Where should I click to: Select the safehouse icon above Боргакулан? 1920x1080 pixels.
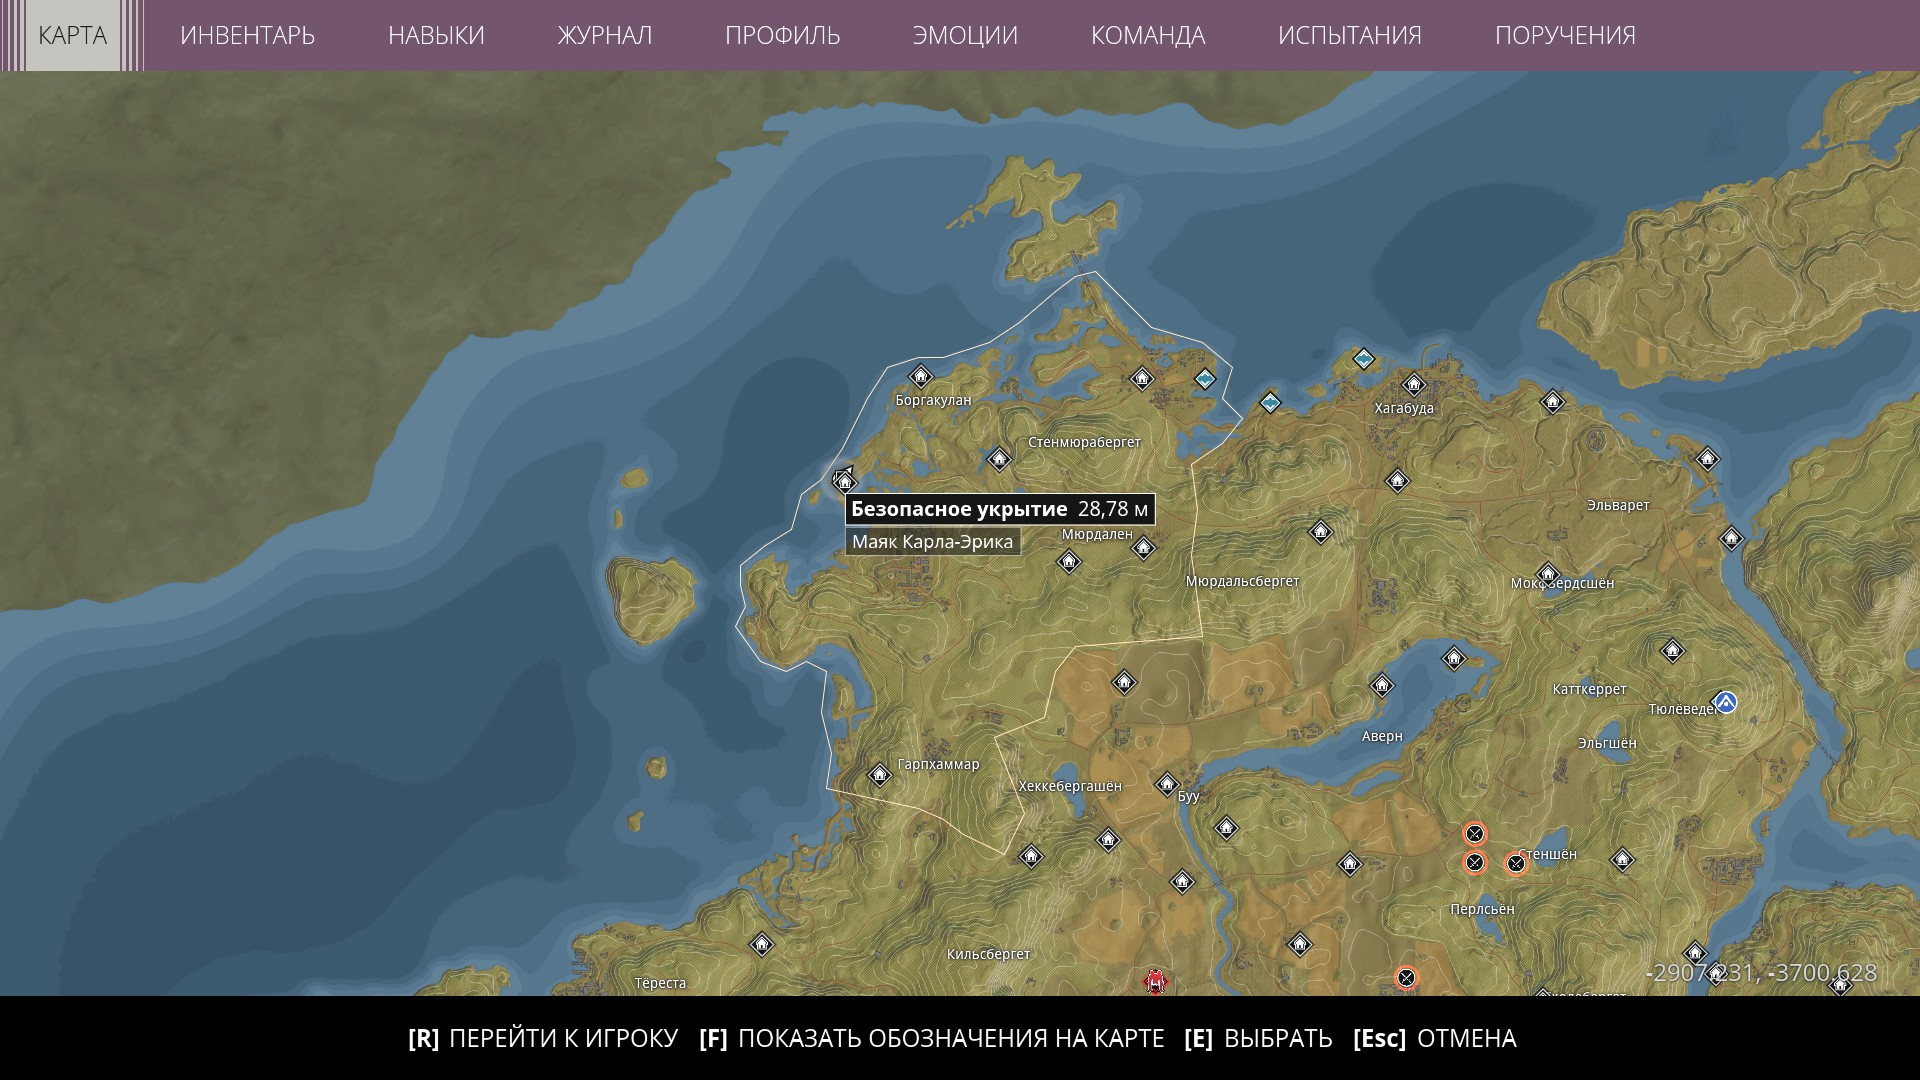(x=920, y=376)
